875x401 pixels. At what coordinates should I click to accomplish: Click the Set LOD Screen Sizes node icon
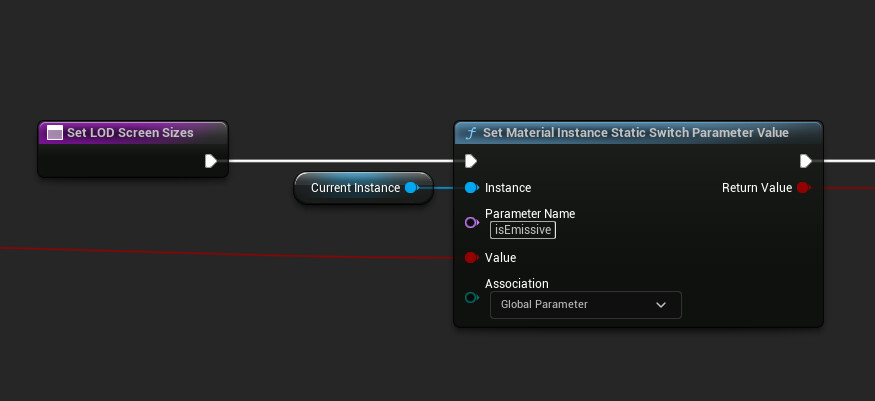click(55, 133)
